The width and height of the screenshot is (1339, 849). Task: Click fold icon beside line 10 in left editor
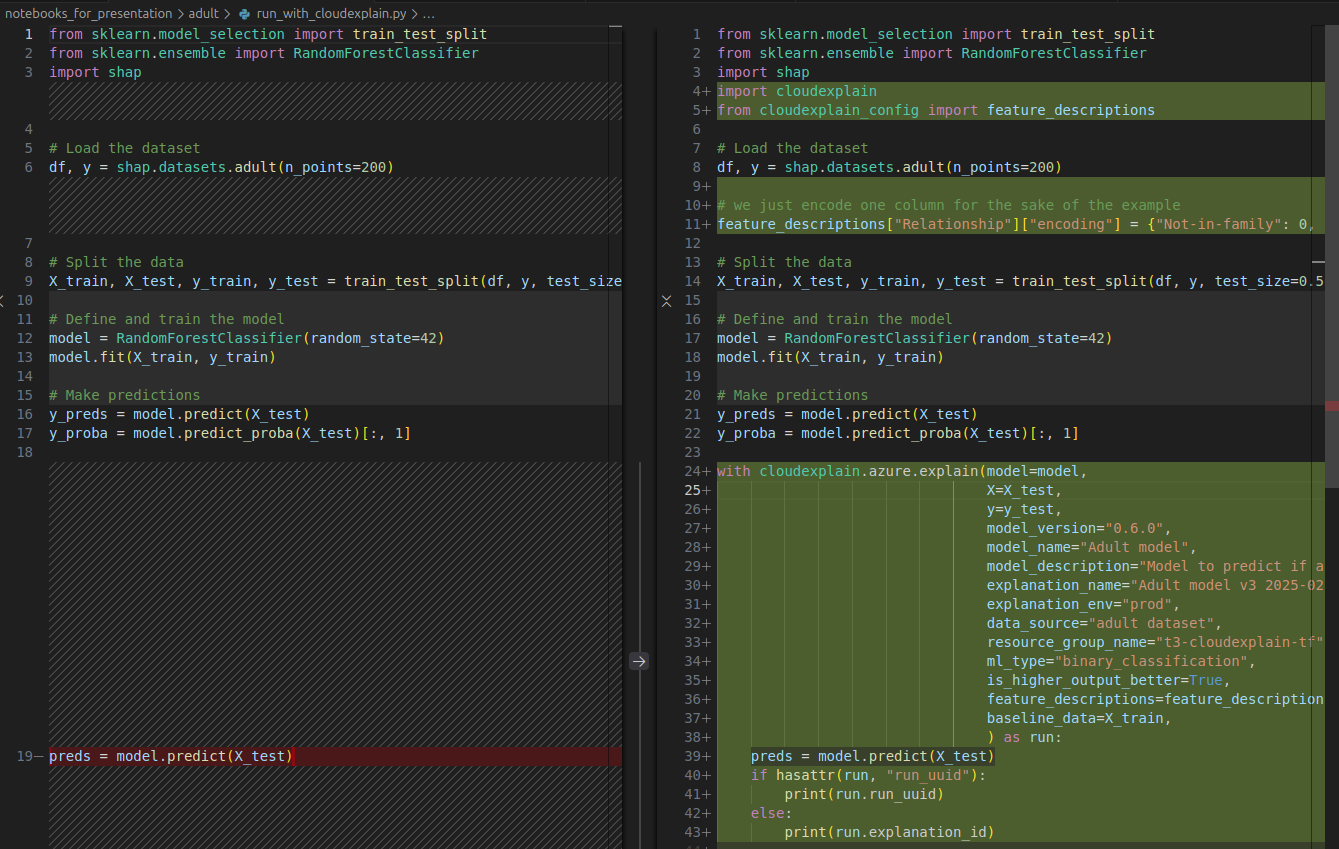pyautogui.click(x=3, y=300)
